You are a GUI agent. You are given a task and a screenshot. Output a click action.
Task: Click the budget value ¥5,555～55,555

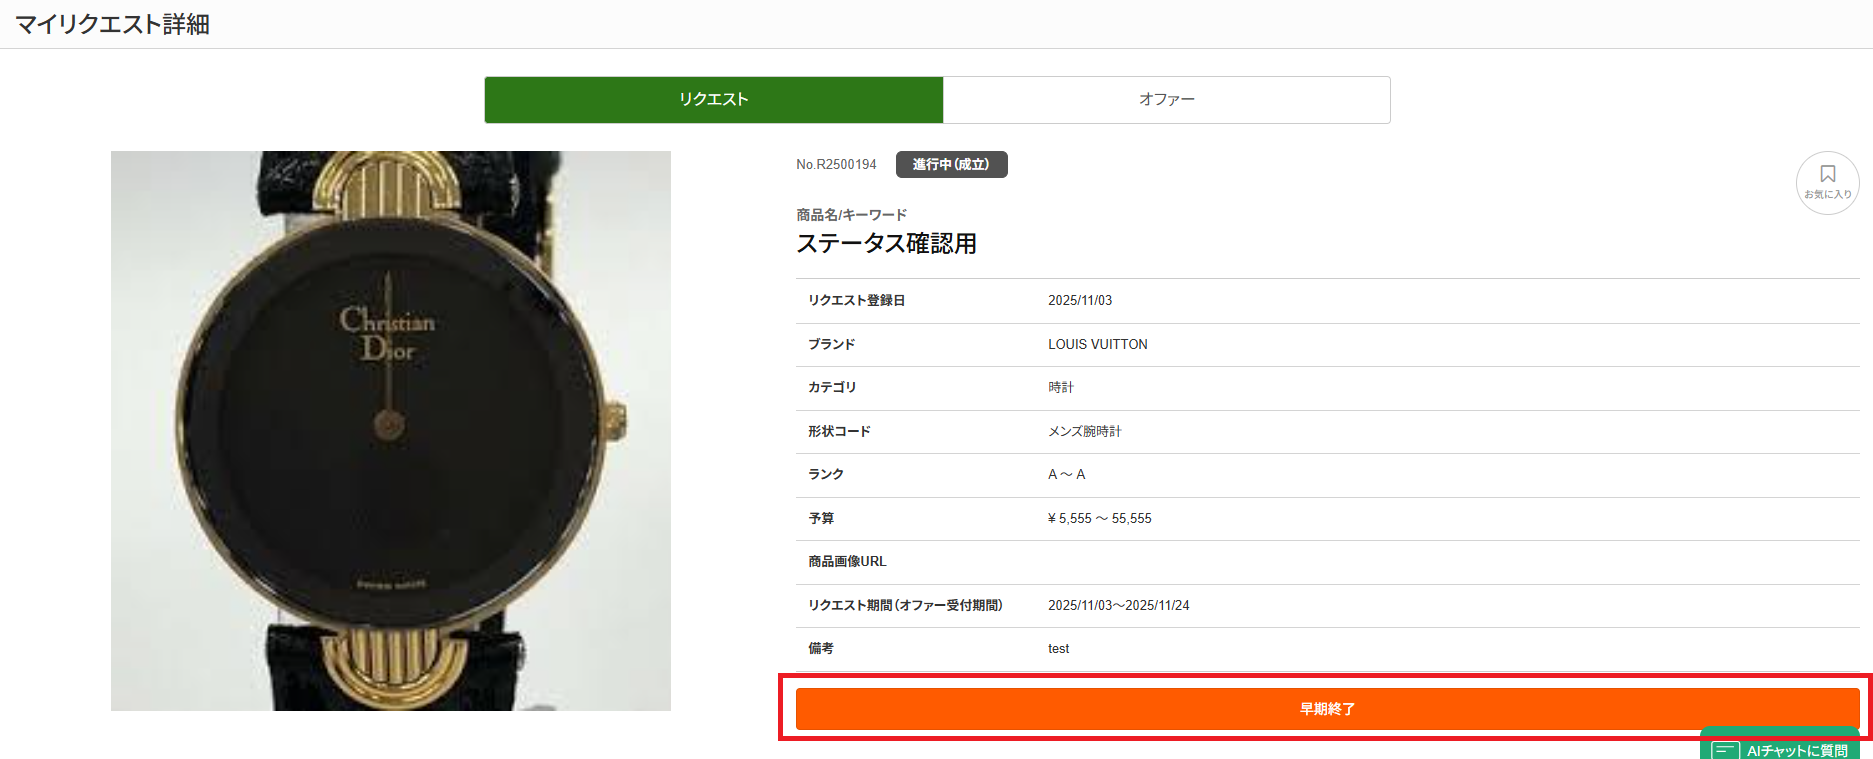click(x=1099, y=518)
